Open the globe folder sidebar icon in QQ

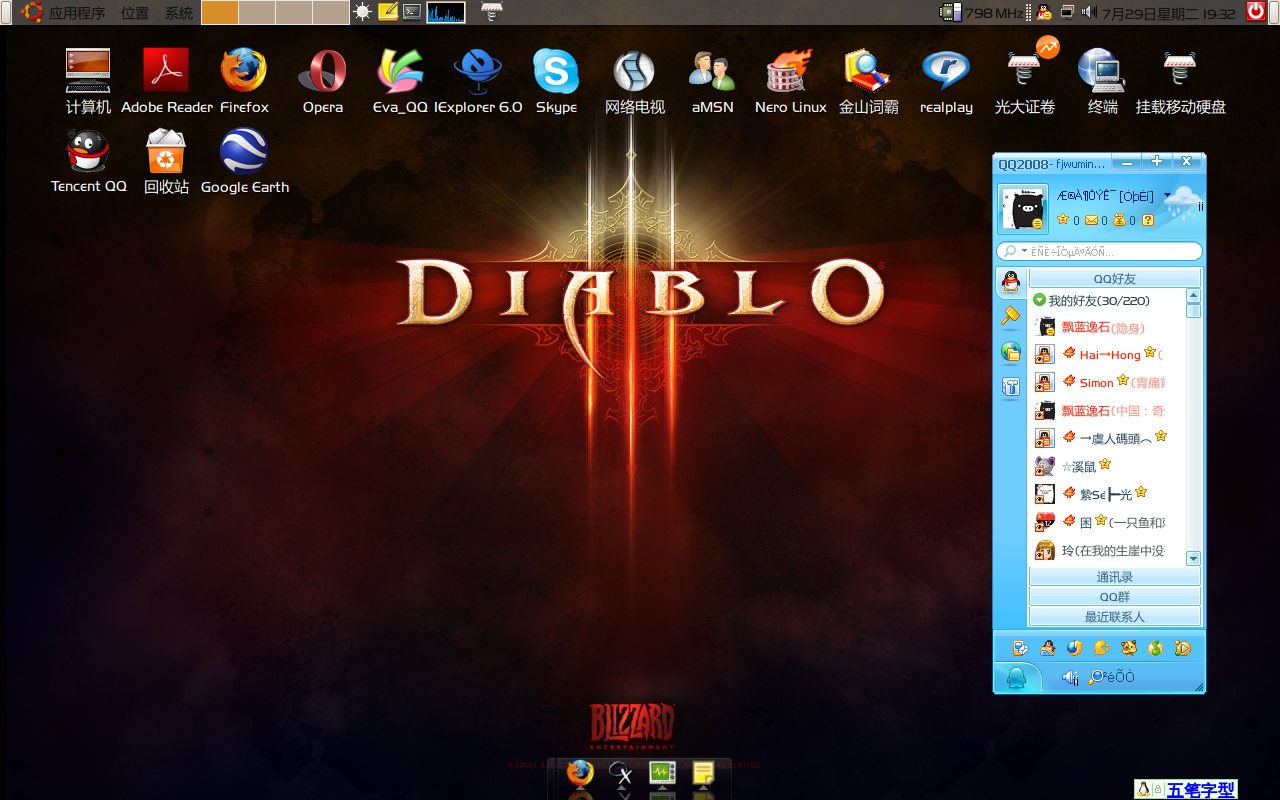point(1011,352)
